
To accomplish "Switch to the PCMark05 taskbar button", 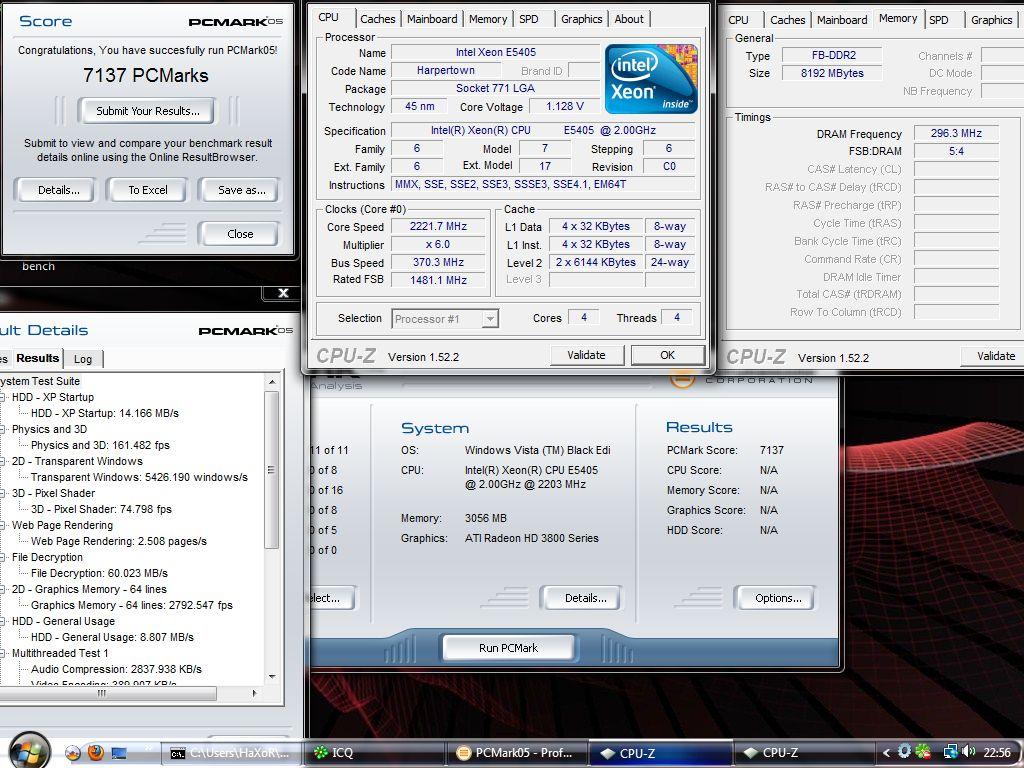I will point(519,753).
